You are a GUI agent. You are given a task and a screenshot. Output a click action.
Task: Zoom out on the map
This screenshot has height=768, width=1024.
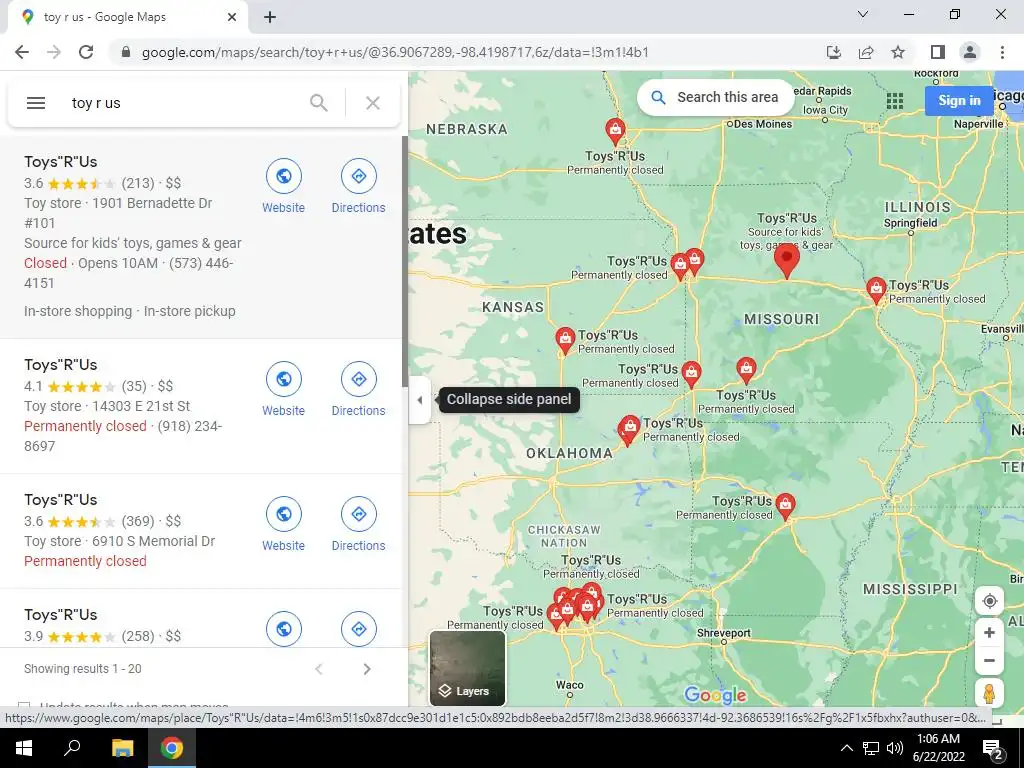pos(989,660)
